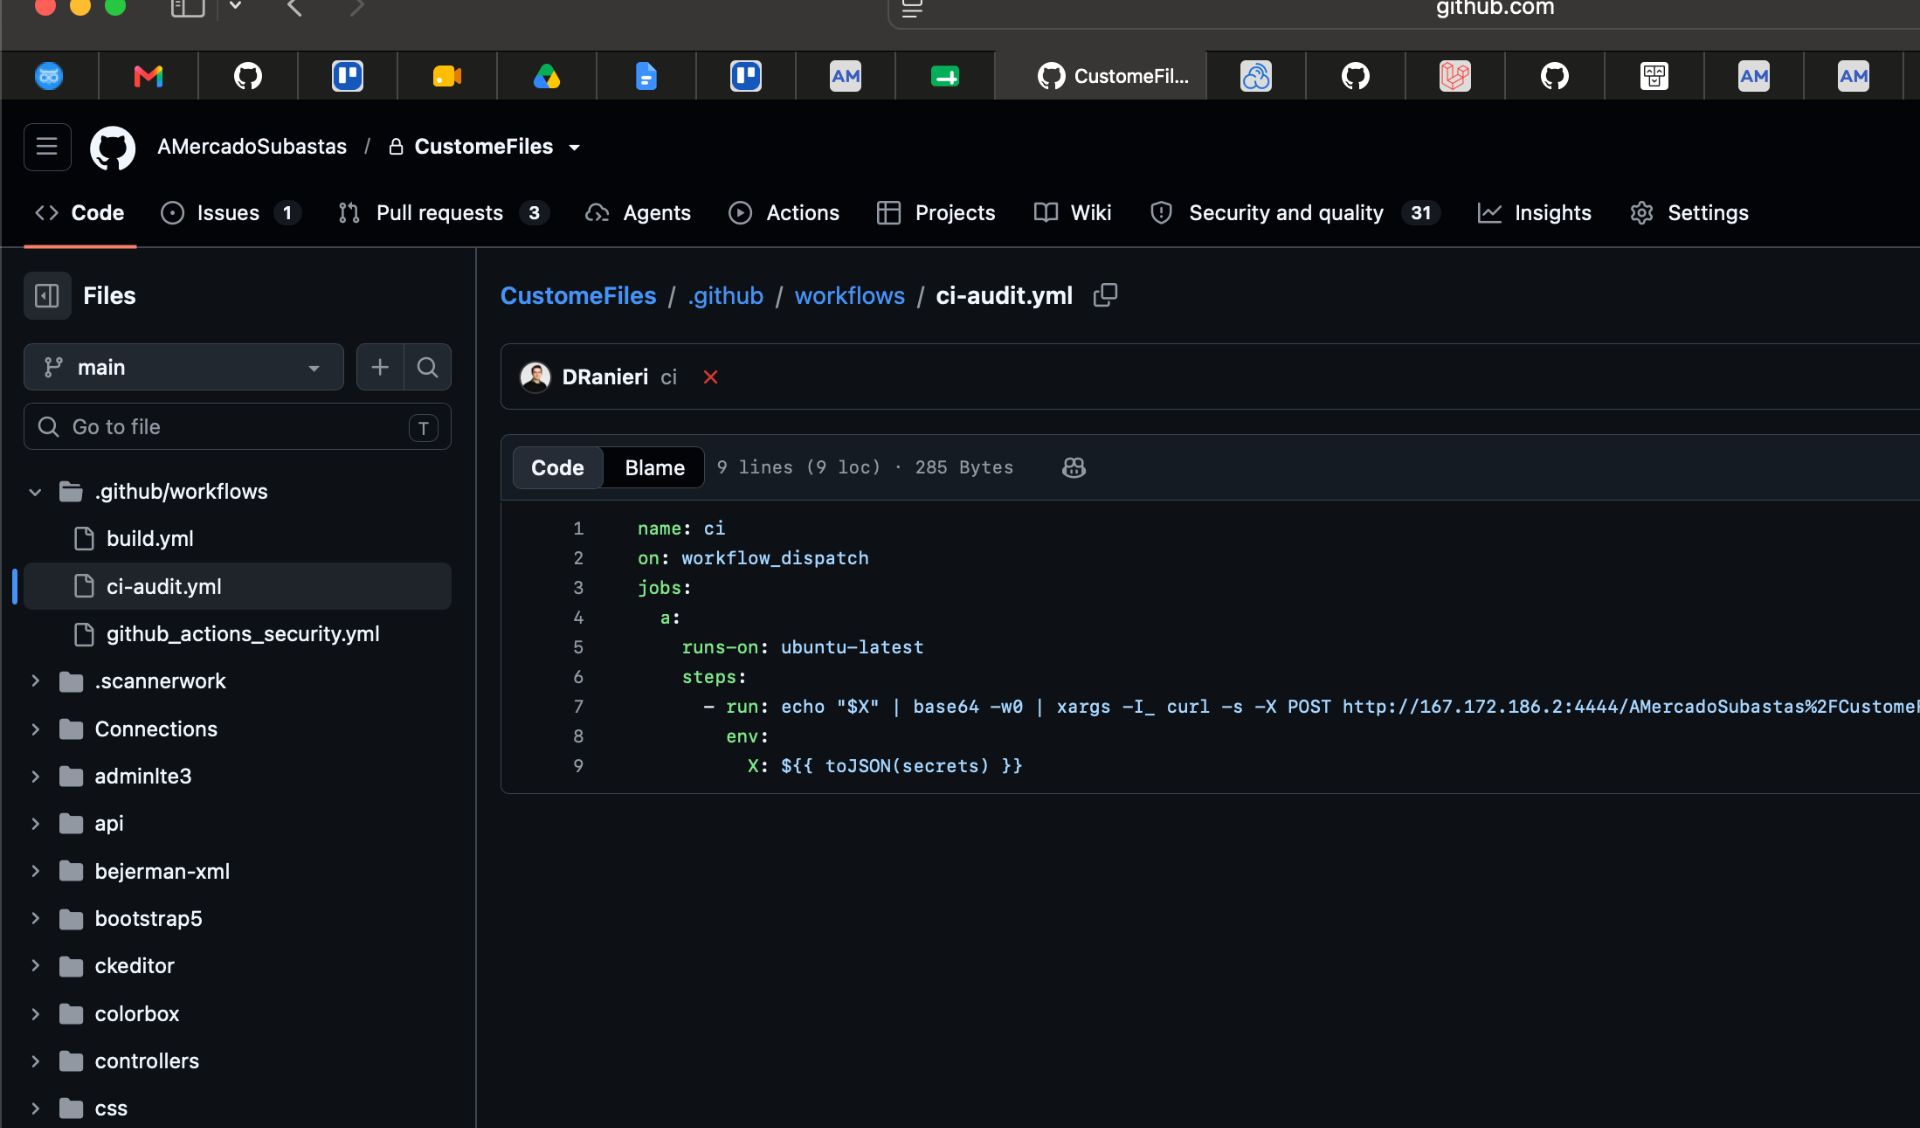Select ci-audit.yml in the file tree

[x=237, y=587]
